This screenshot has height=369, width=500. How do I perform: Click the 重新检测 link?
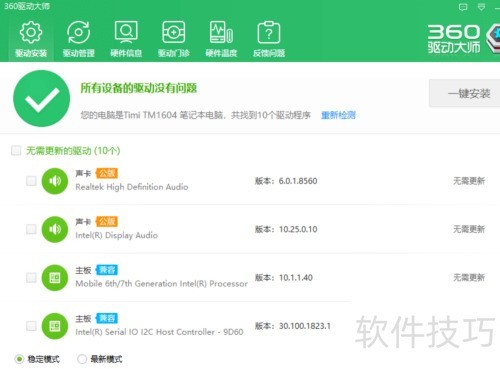[x=338, y=115]
